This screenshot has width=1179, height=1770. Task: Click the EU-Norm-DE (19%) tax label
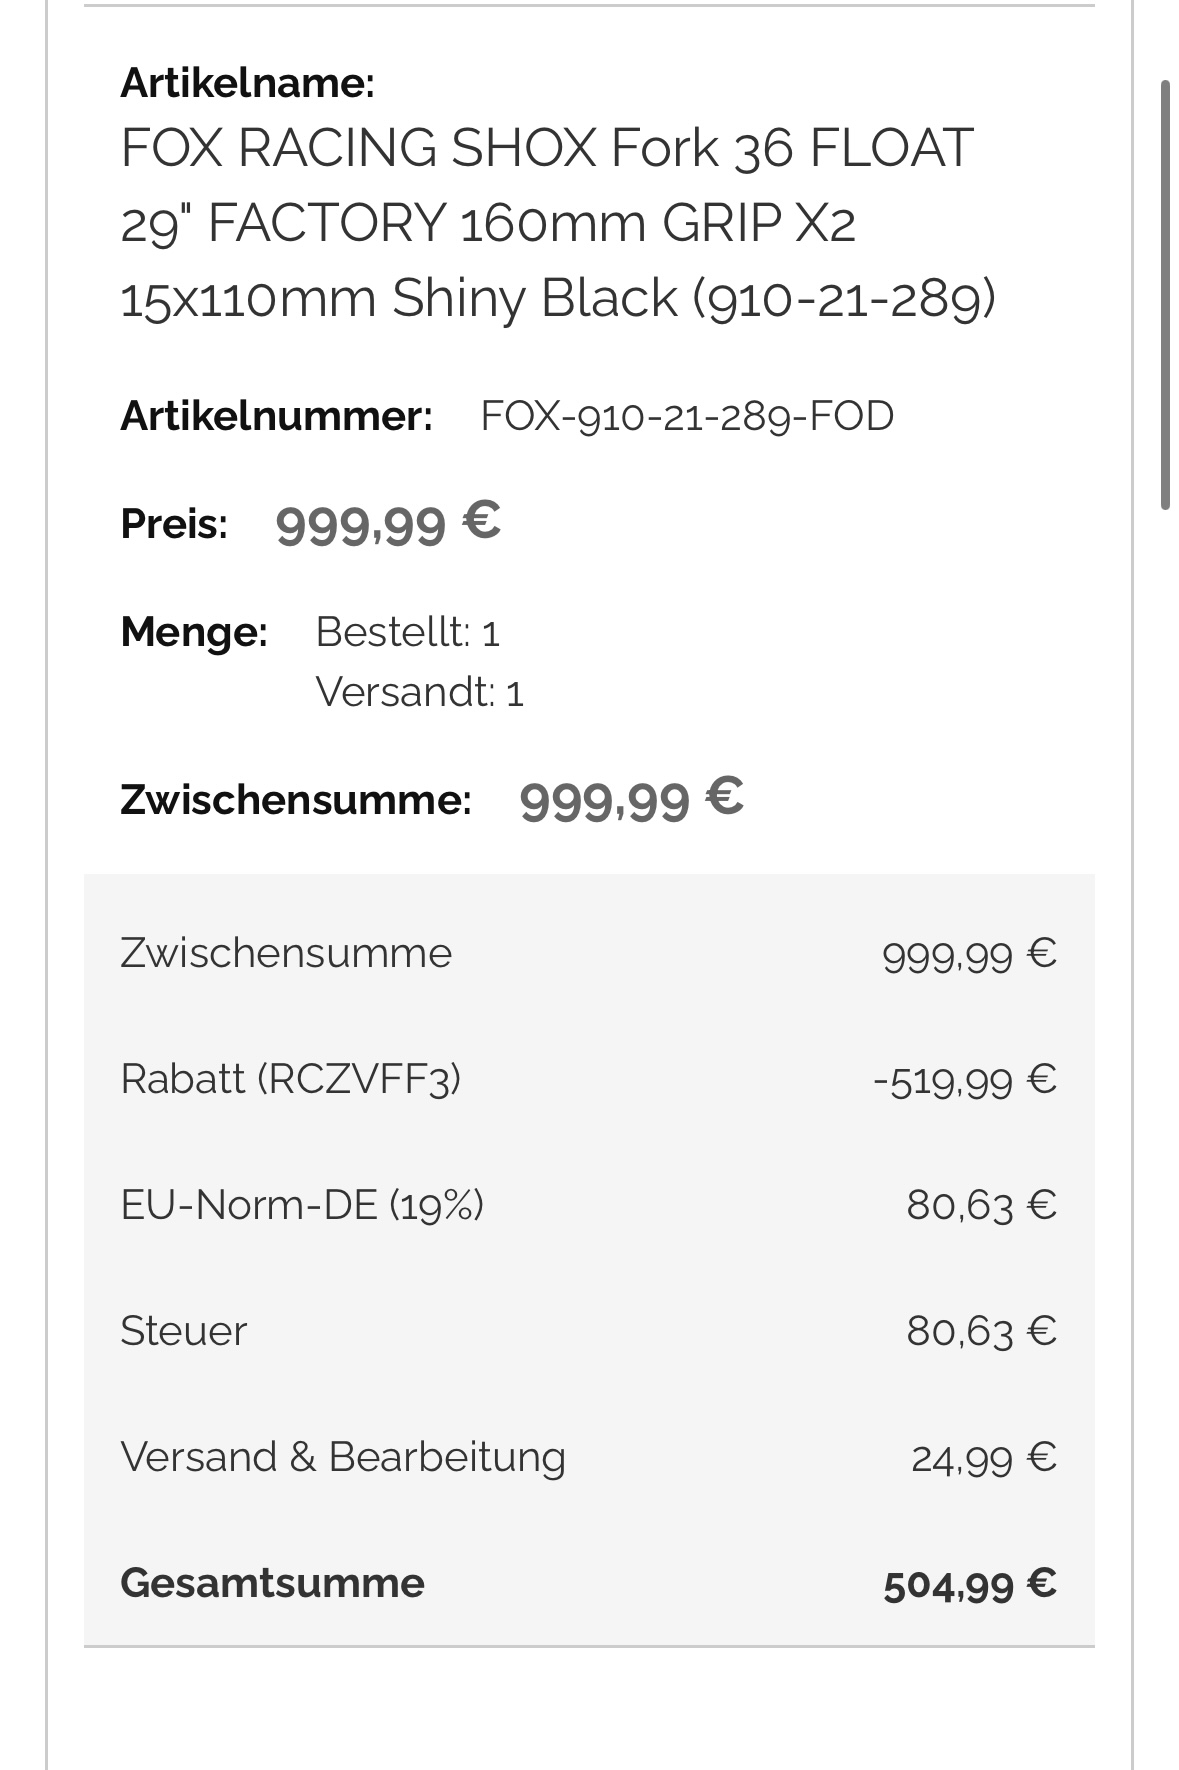coord(301,1205)
